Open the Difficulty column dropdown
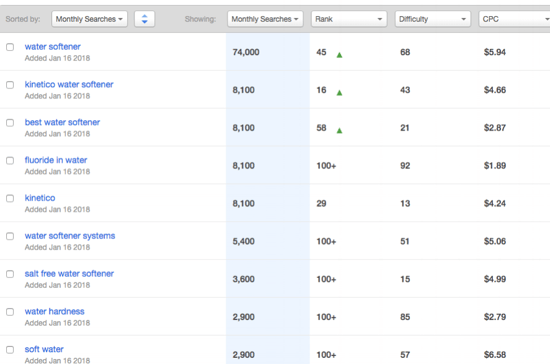The width and height of the screenshot is (550, 364). (x=433, y=19)
